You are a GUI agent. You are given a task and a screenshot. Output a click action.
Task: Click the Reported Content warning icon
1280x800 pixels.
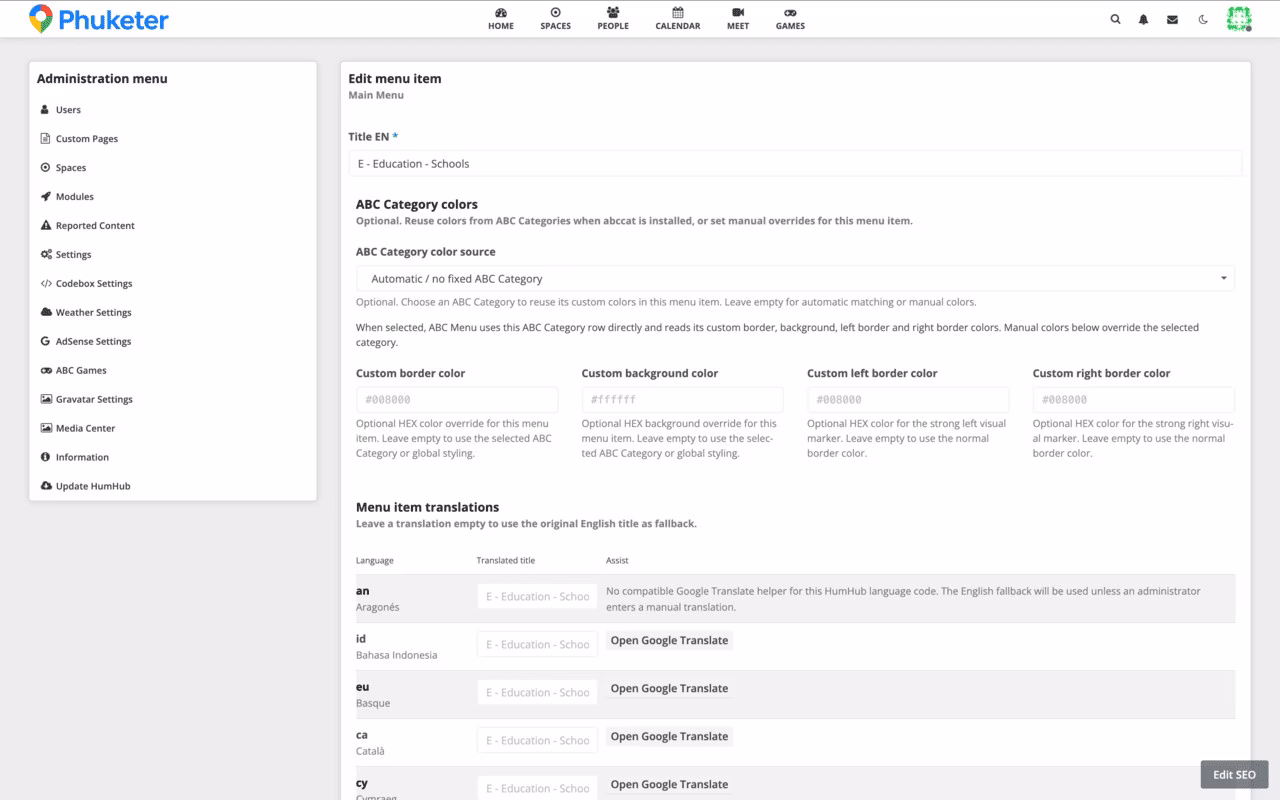(x=45, y=226)
